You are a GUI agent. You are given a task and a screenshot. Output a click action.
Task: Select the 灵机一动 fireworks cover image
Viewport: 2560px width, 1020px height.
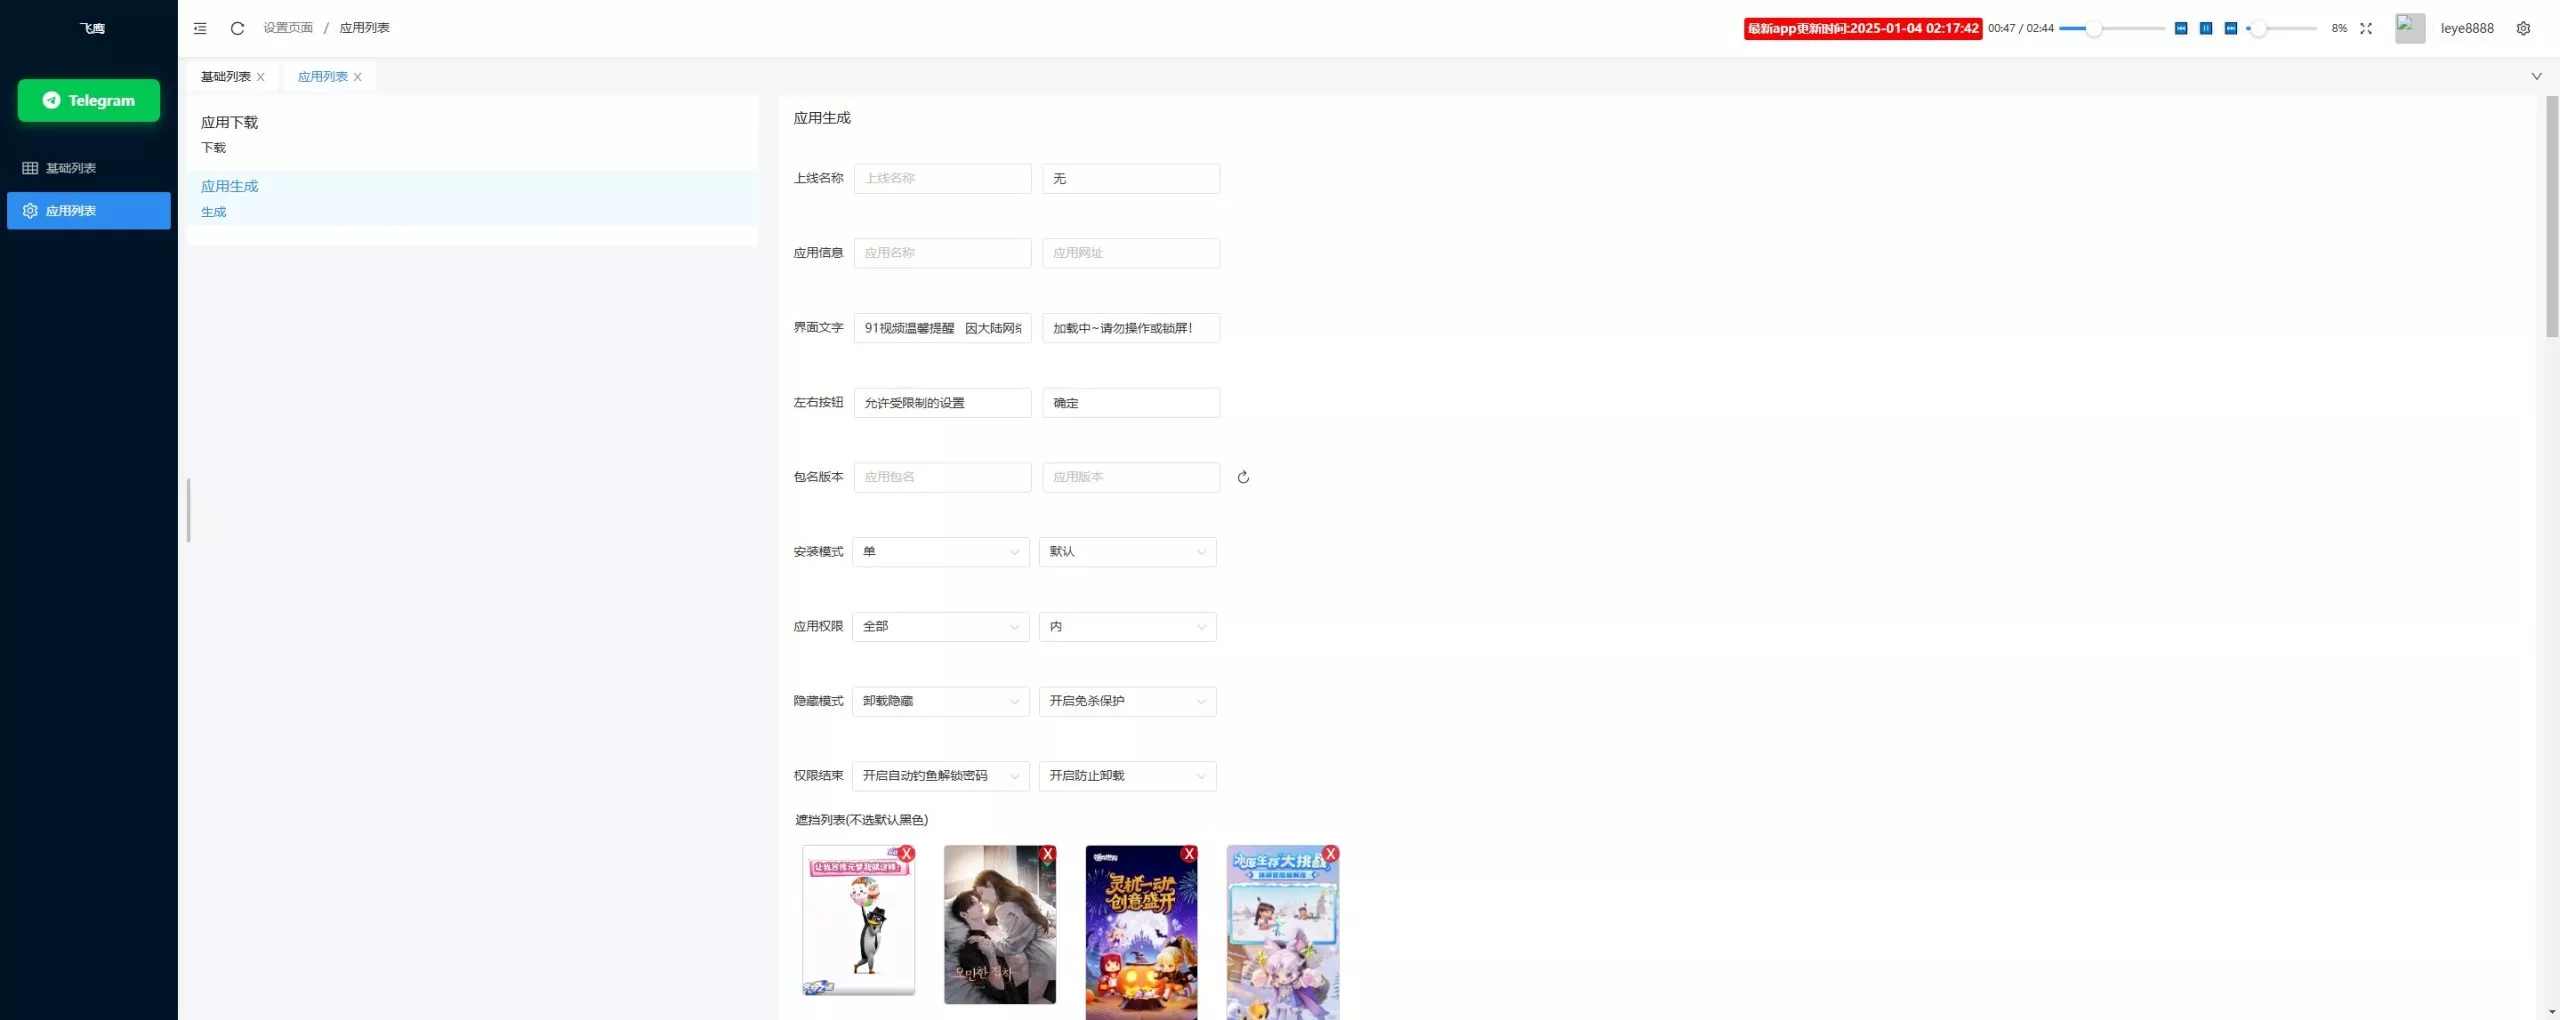click(x=1141, y=933)
